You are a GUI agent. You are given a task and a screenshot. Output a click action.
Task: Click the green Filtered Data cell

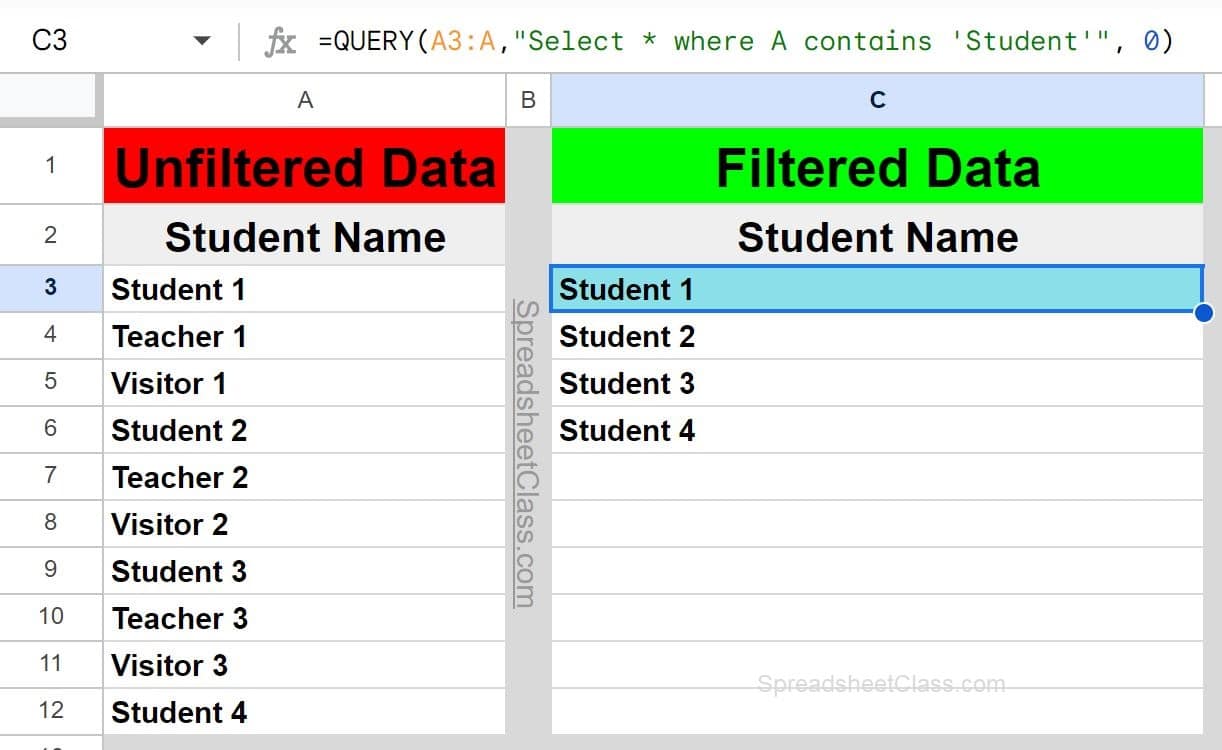coord(877,167)
